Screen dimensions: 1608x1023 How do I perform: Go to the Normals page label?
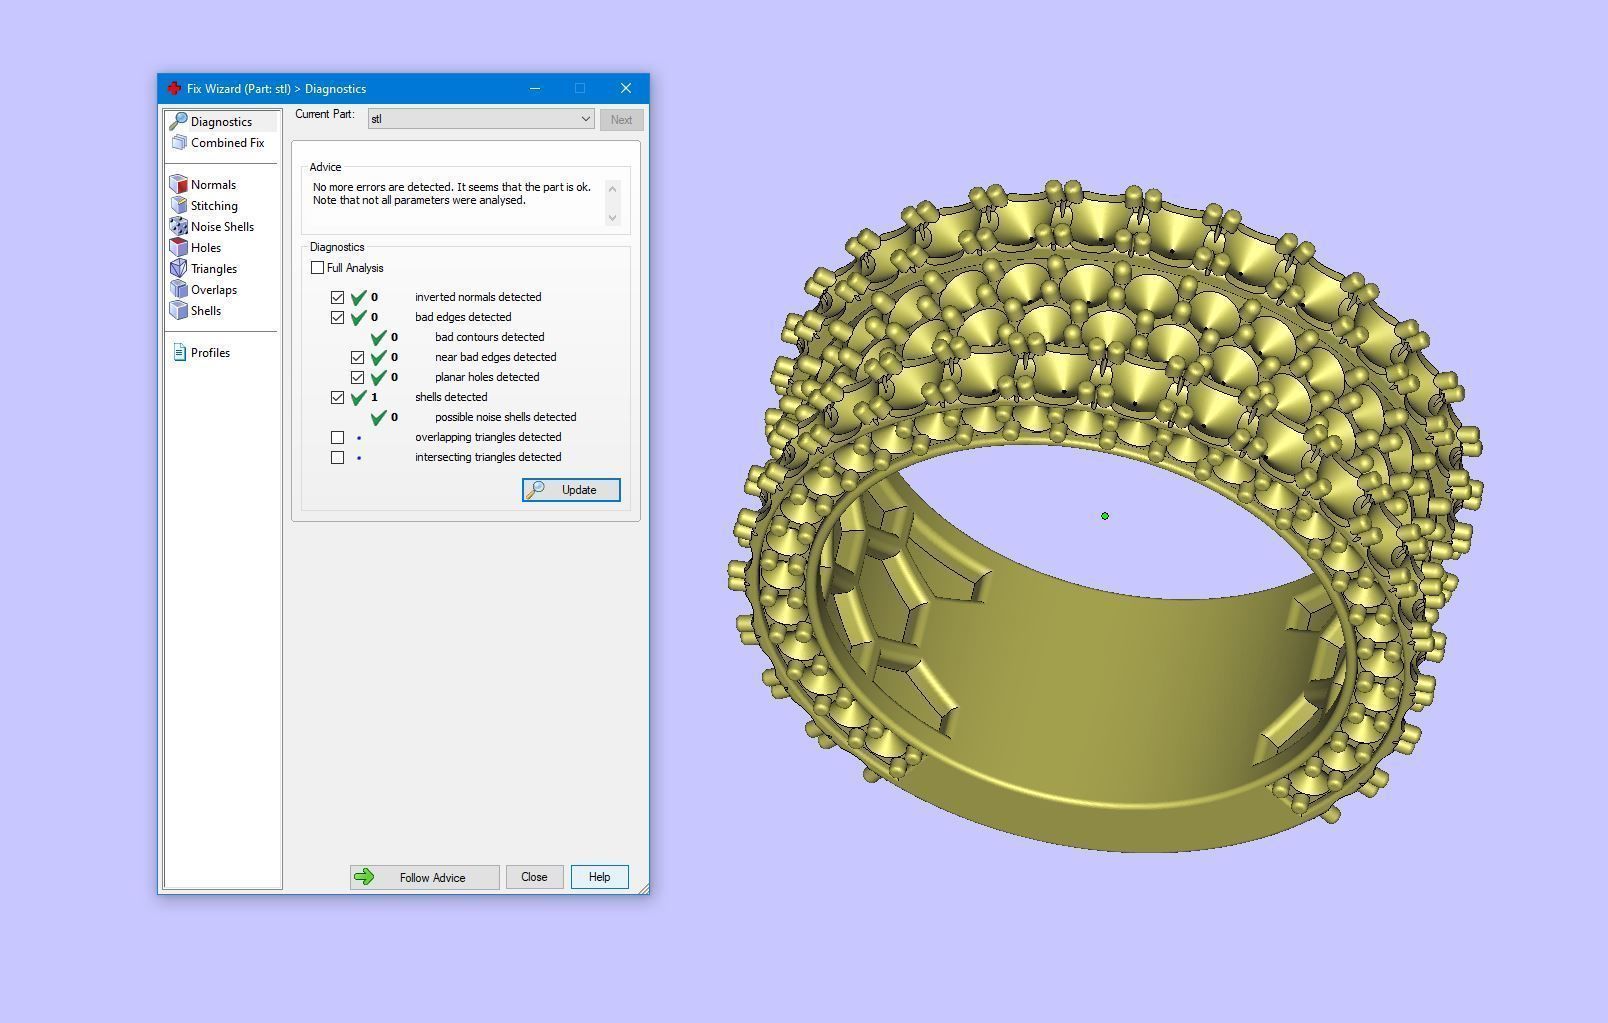point(213,185)
